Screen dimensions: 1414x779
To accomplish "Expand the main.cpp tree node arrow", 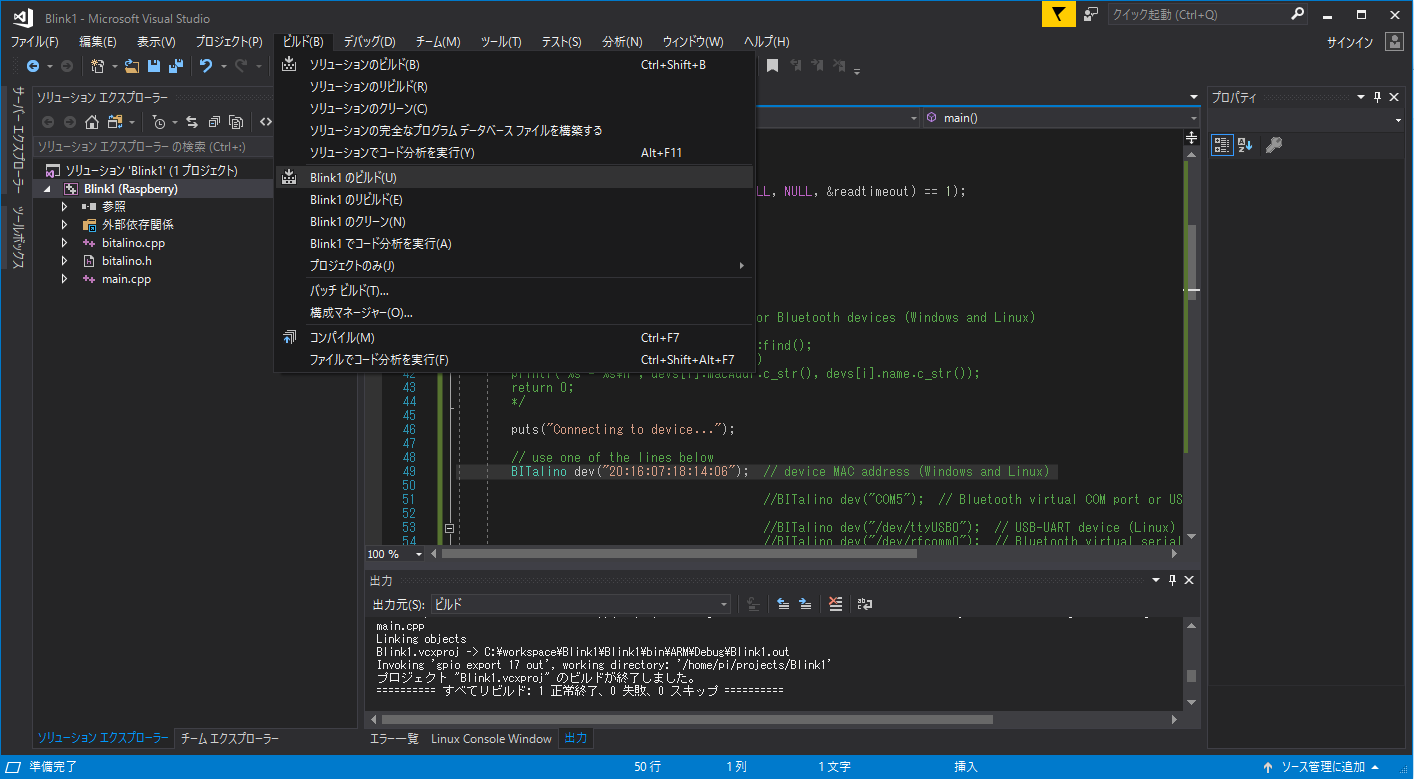I will (x=65, y=279).
